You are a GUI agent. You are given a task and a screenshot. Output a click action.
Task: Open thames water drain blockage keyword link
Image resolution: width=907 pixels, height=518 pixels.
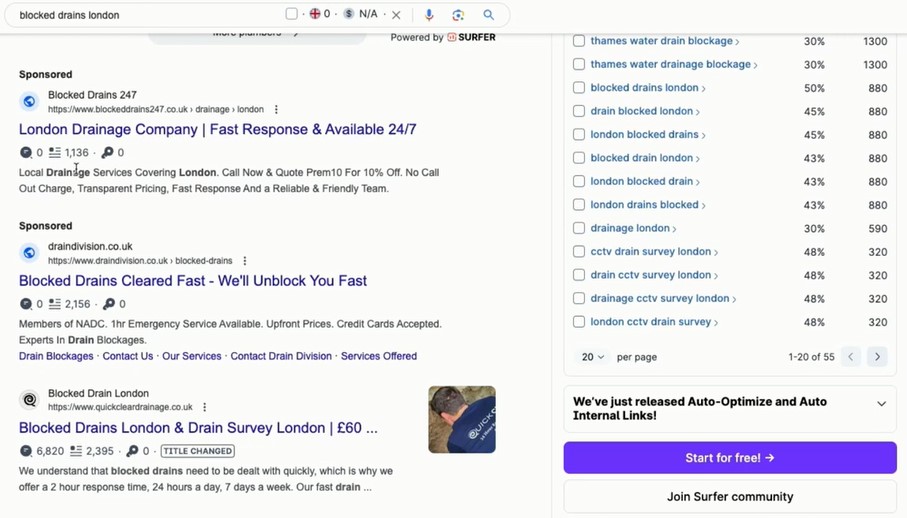click(662, 40)
